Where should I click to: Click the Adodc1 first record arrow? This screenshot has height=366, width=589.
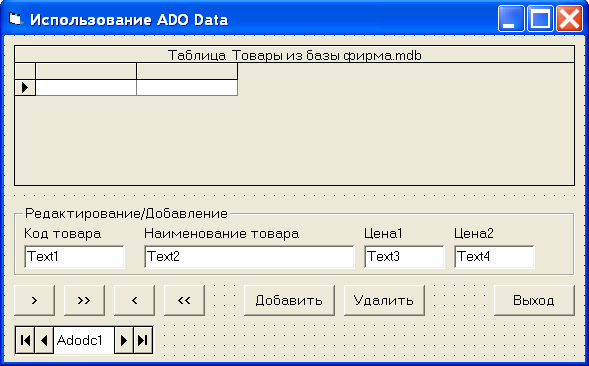(x=26, y=340)
